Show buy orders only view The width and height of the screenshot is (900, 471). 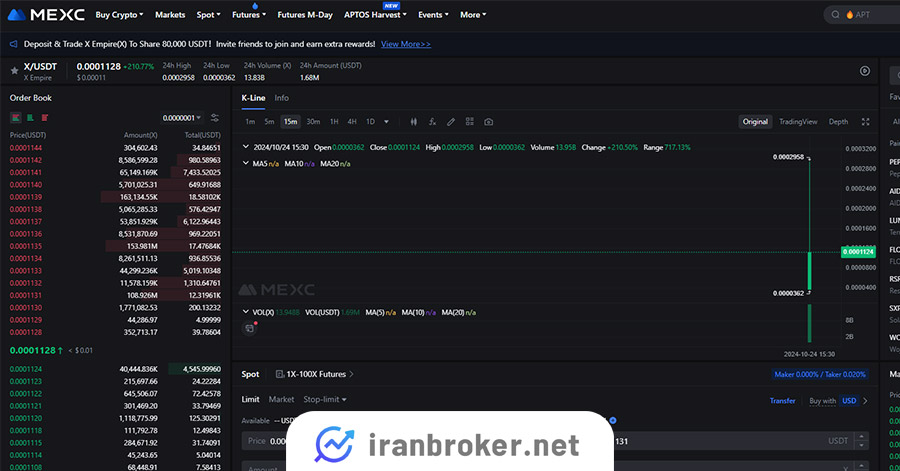point(30,118)
